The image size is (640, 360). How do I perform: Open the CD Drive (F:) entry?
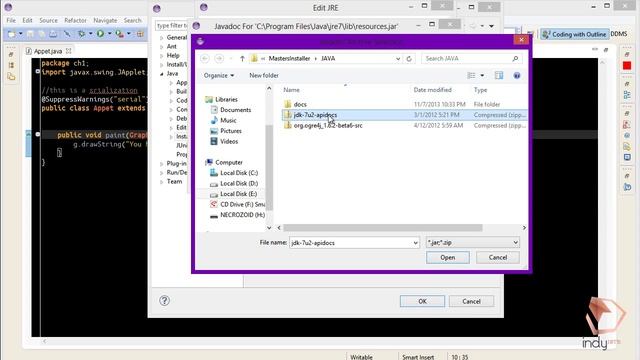[238, 204]
